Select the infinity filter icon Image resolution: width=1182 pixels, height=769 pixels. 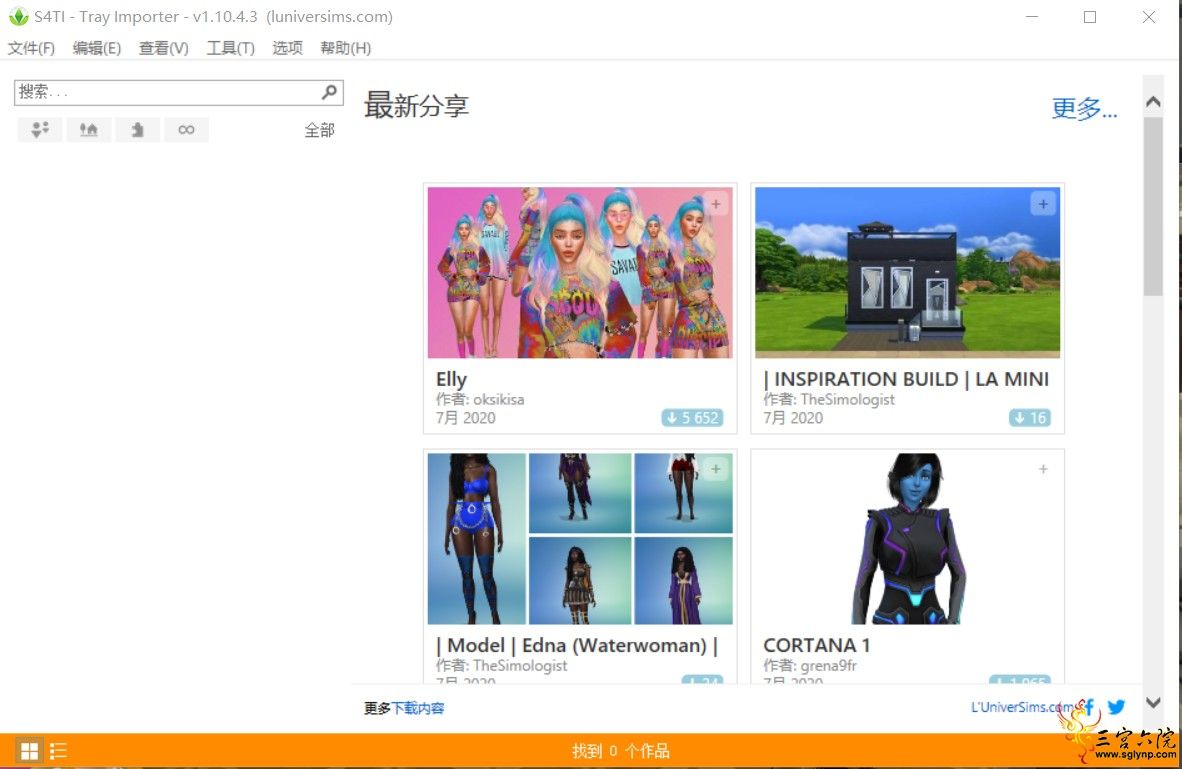click(x=186, y=130)
